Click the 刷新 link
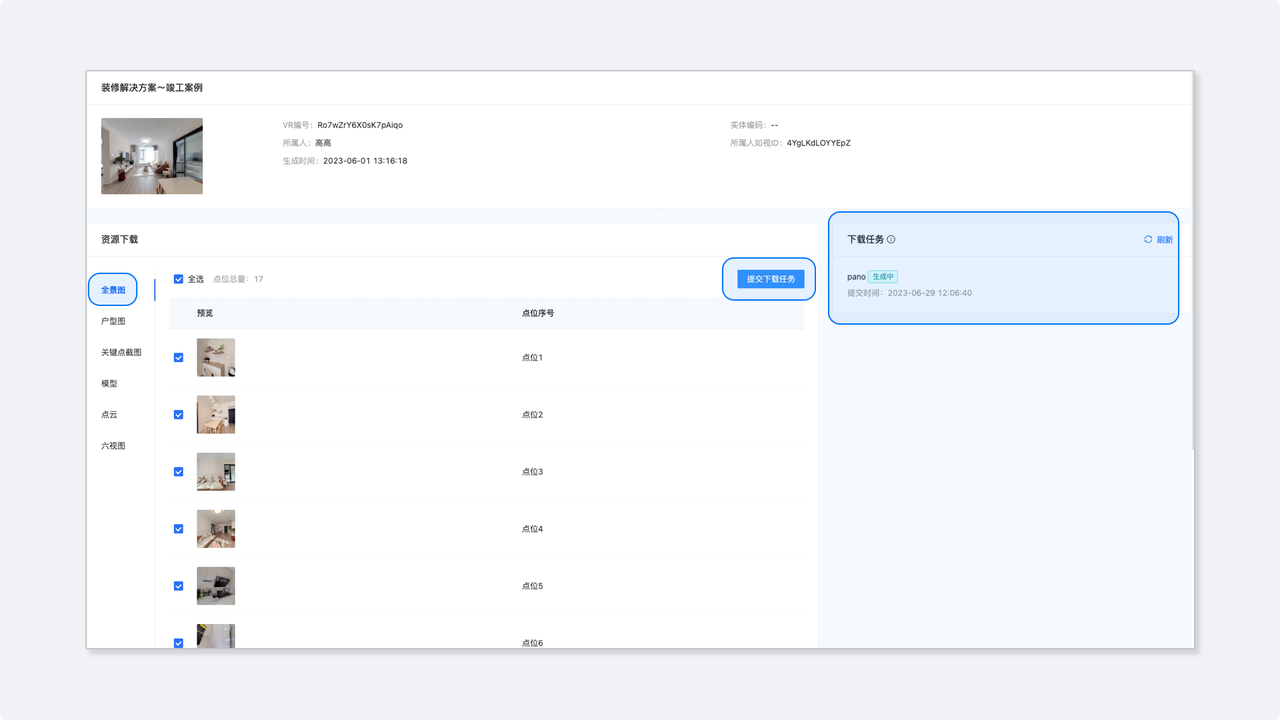1280x720 pixels. [x=1165, y=240]
